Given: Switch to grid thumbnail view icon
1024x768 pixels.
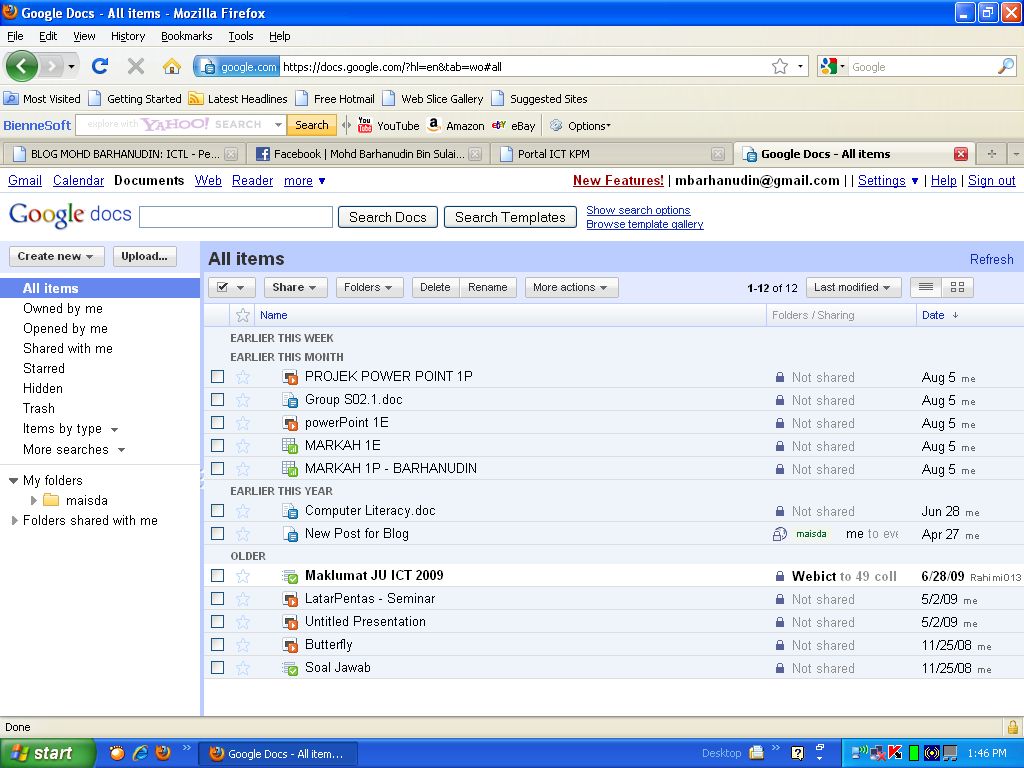Looking at the screenshot, I should [957, 287].
